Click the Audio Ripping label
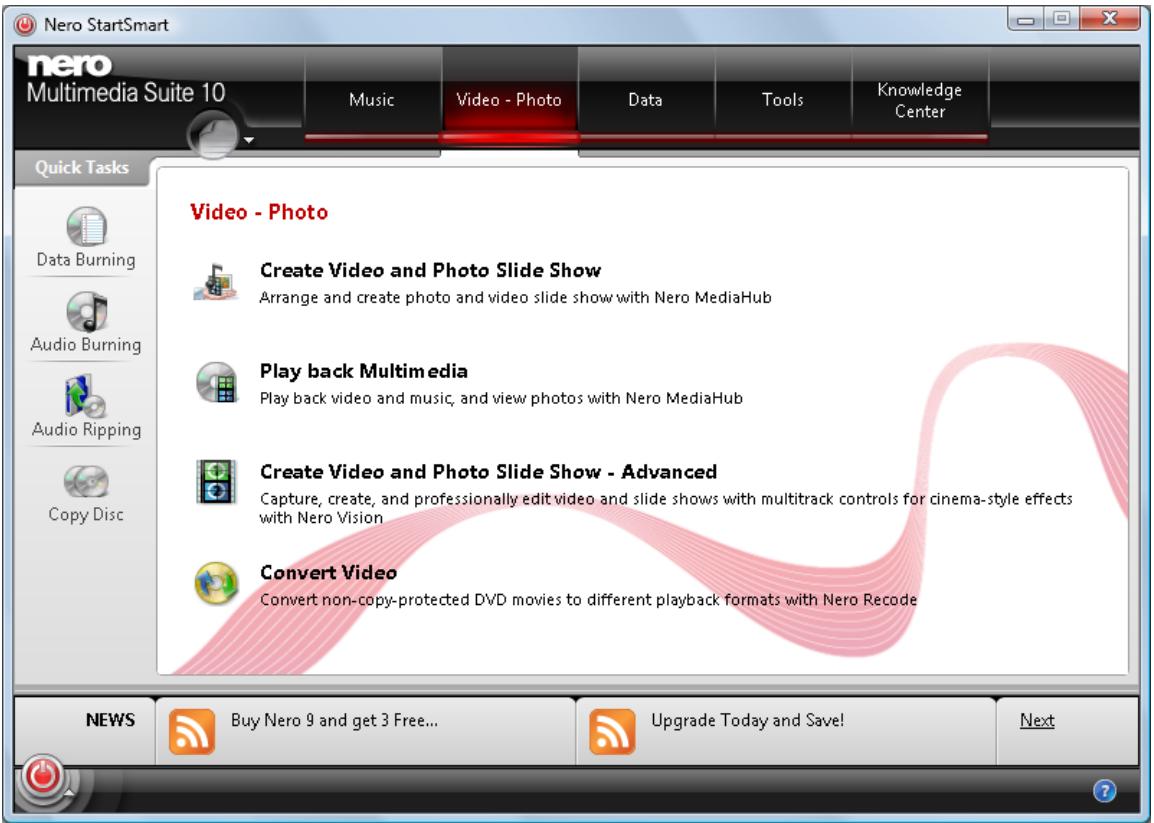The image size is (1154, 823). click(x=86, y=429)
